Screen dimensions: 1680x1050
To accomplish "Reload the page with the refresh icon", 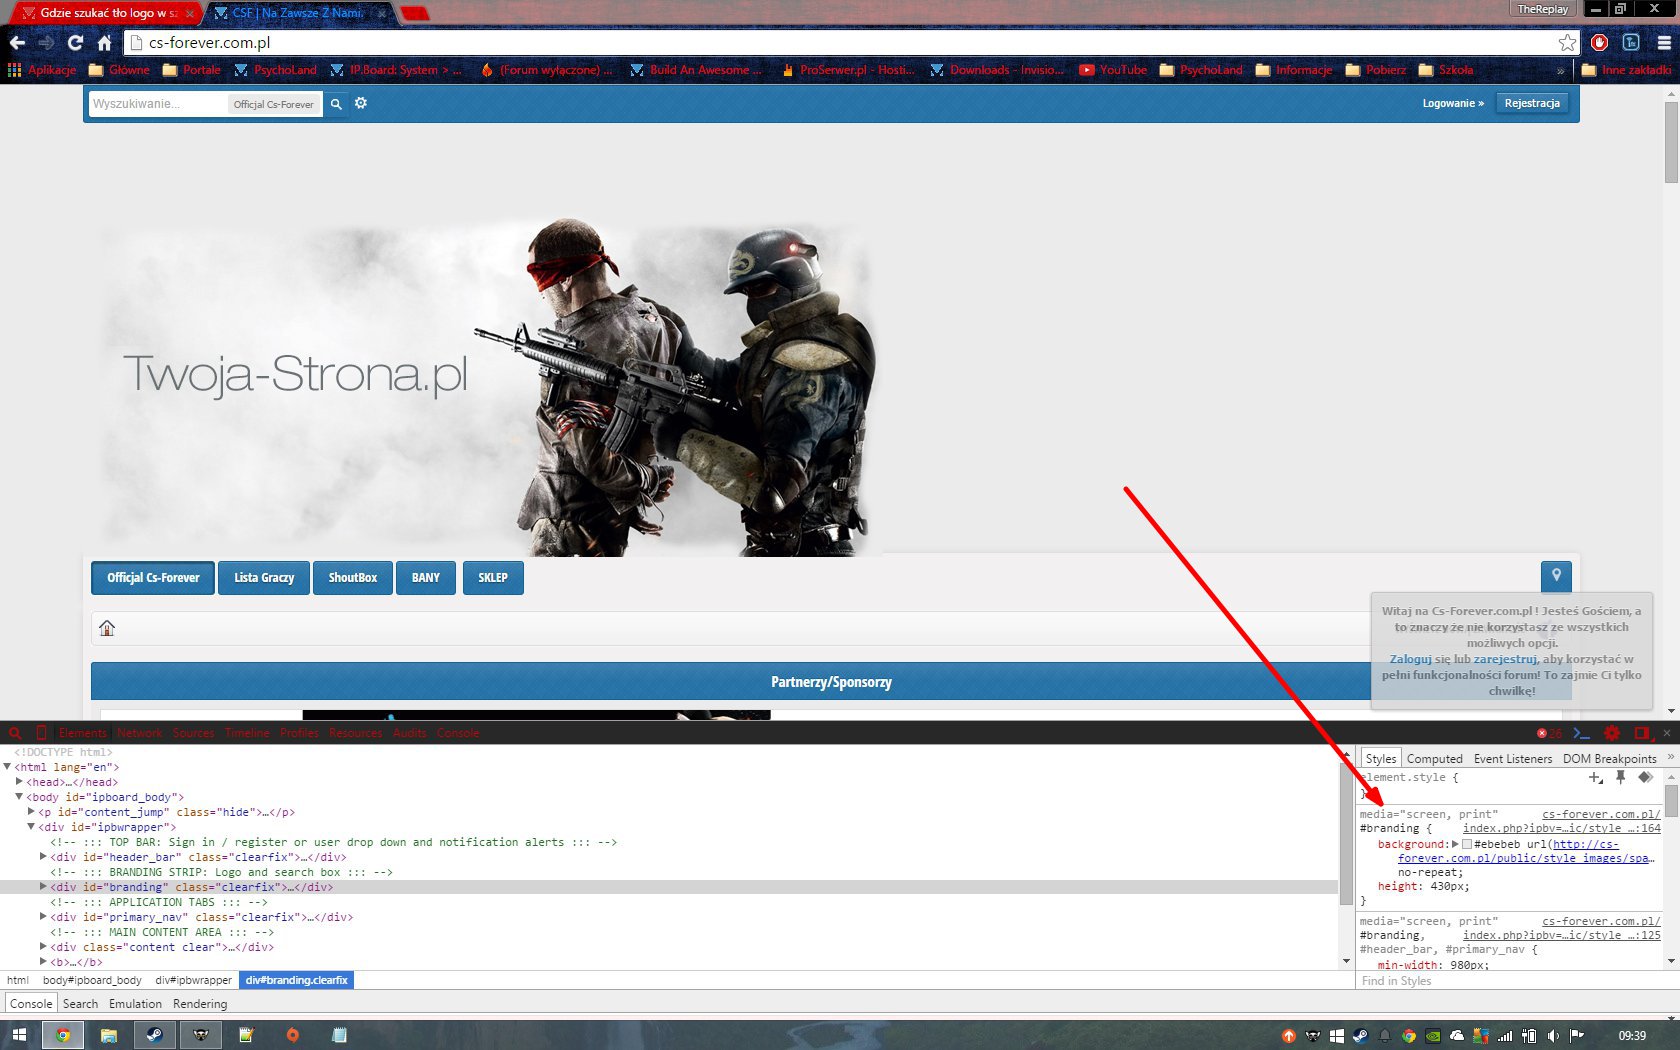I will (x=75, y=43).
